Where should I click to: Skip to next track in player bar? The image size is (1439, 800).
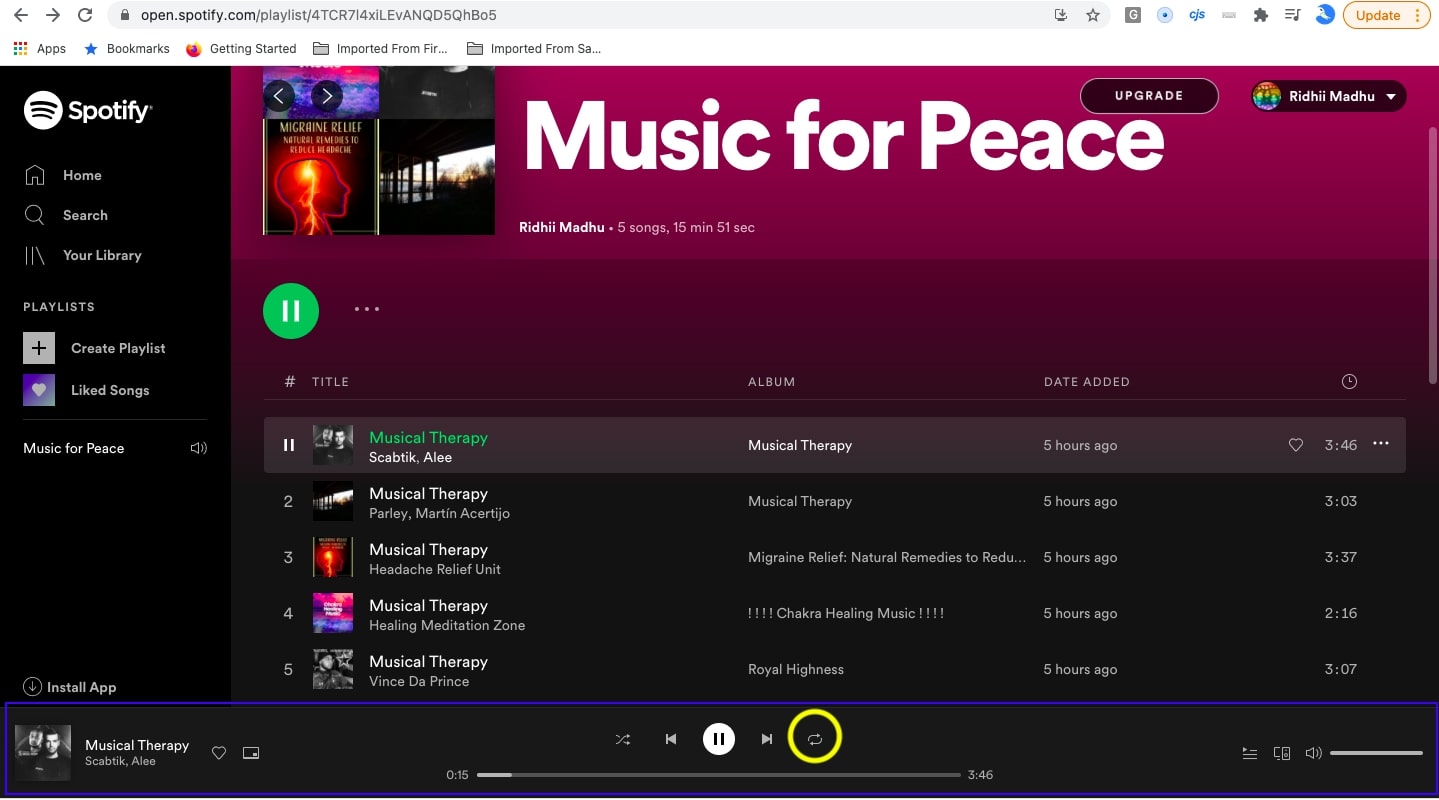pyautogui.click(x=766, y=739)
